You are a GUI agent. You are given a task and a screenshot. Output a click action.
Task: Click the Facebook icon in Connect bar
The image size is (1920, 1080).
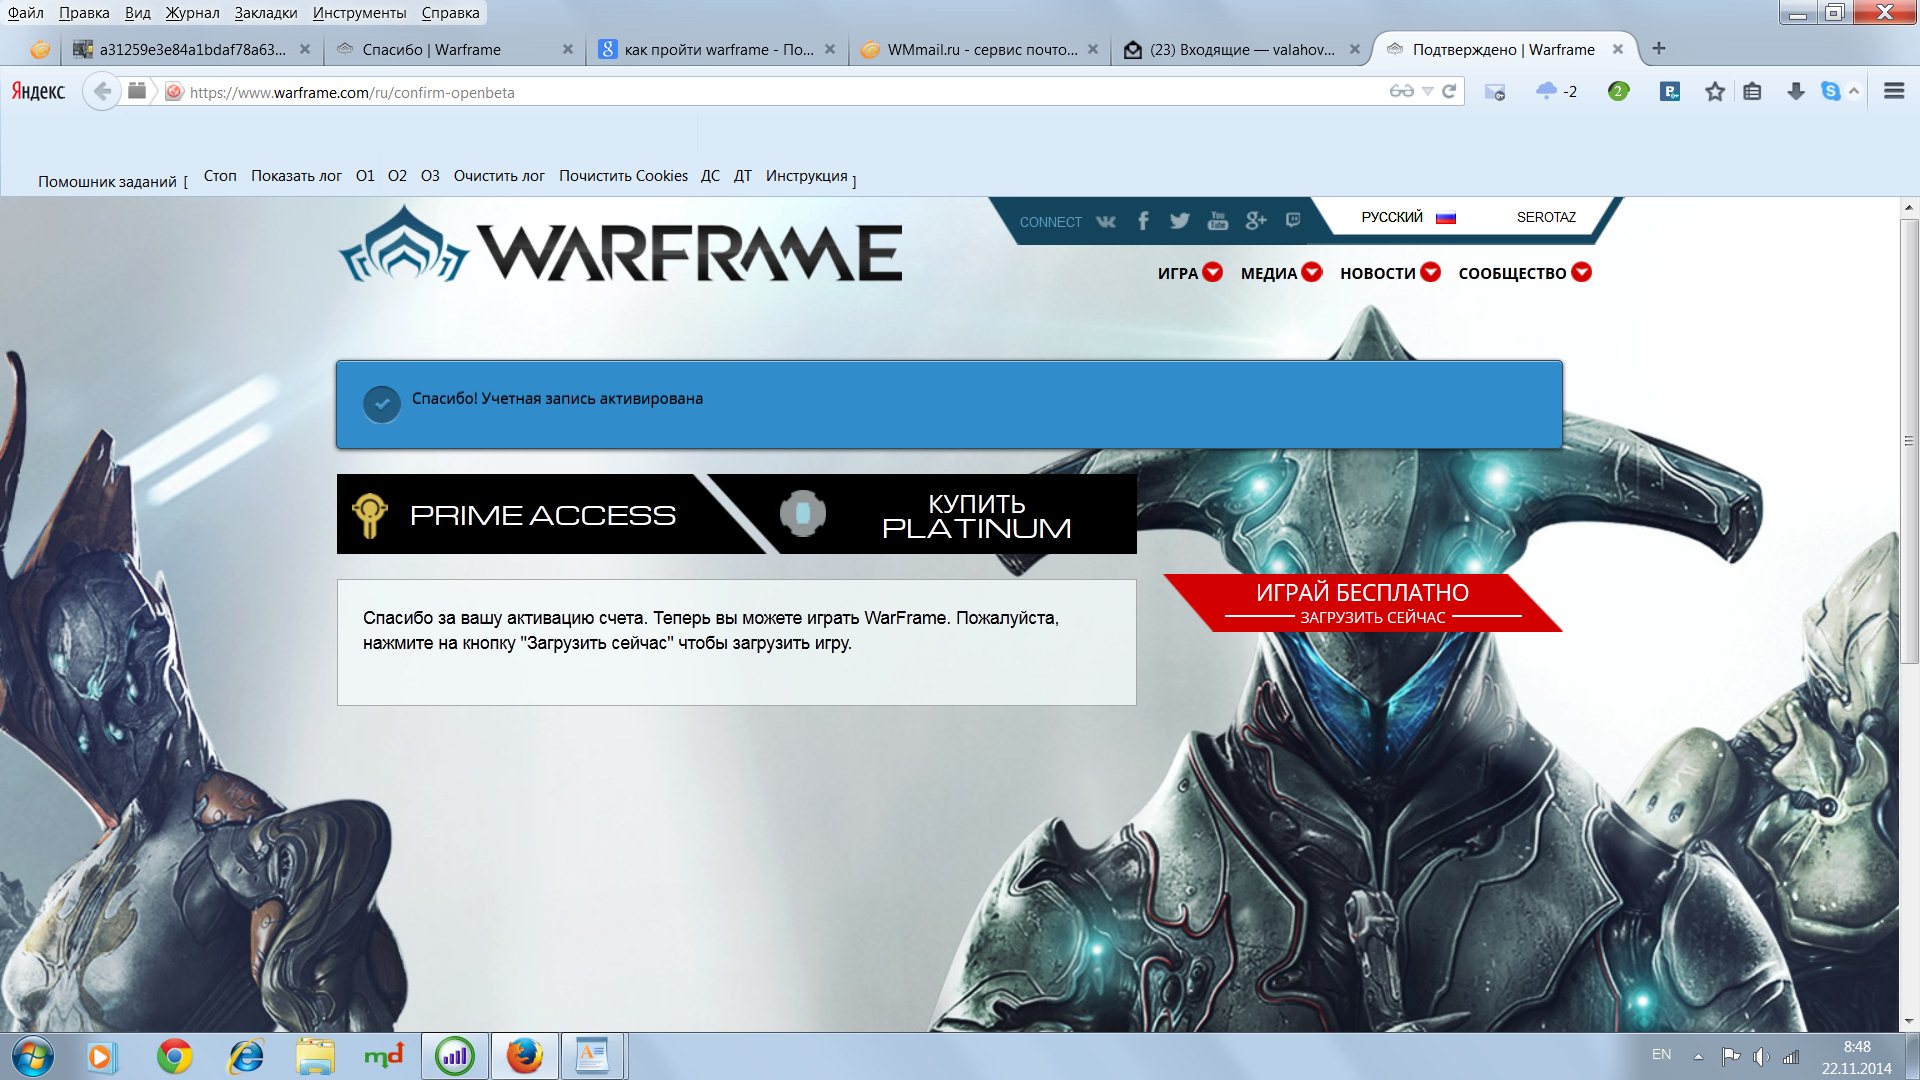point(1143,221)
